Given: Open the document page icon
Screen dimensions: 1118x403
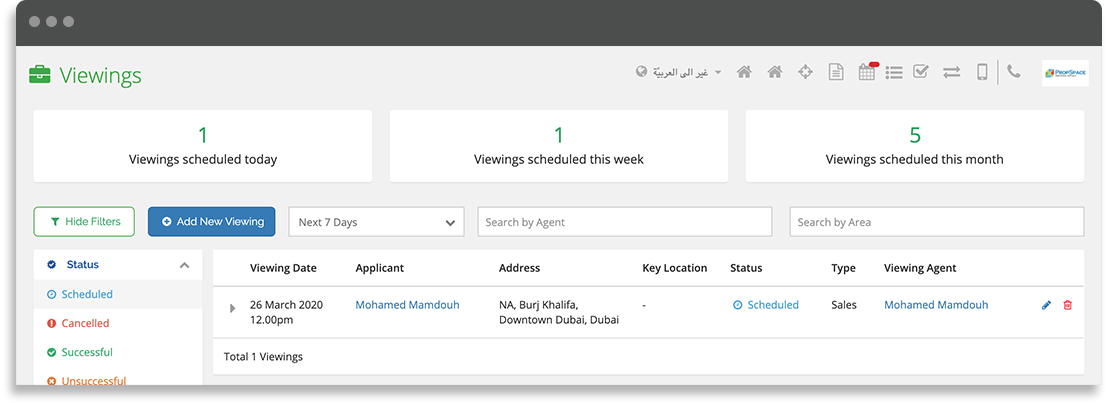Looking at the screenshot, I should (836, 71).
